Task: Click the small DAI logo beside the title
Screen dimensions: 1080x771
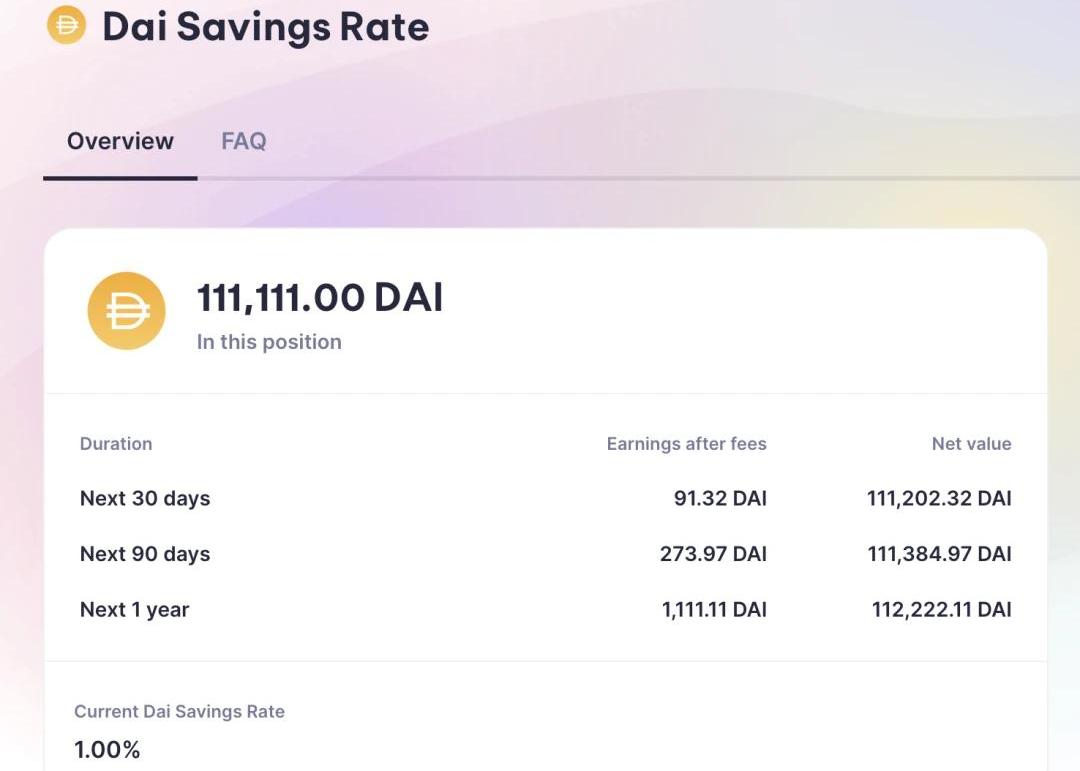Action: tap(66, 25)
